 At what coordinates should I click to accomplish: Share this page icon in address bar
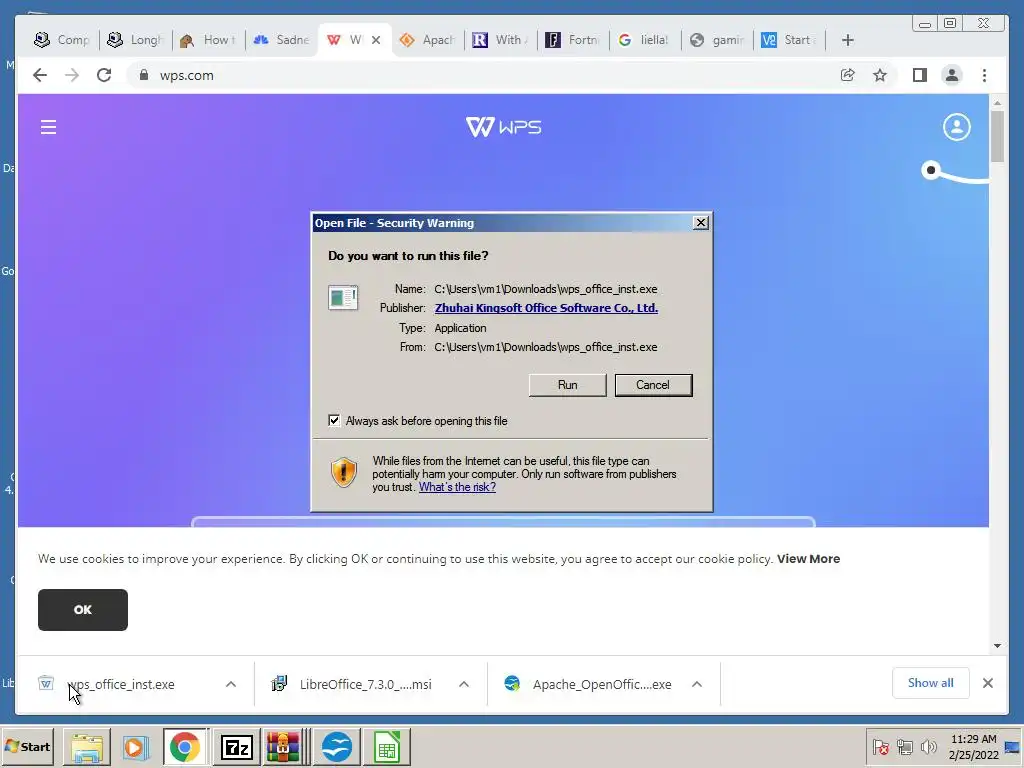coord(848,75)
